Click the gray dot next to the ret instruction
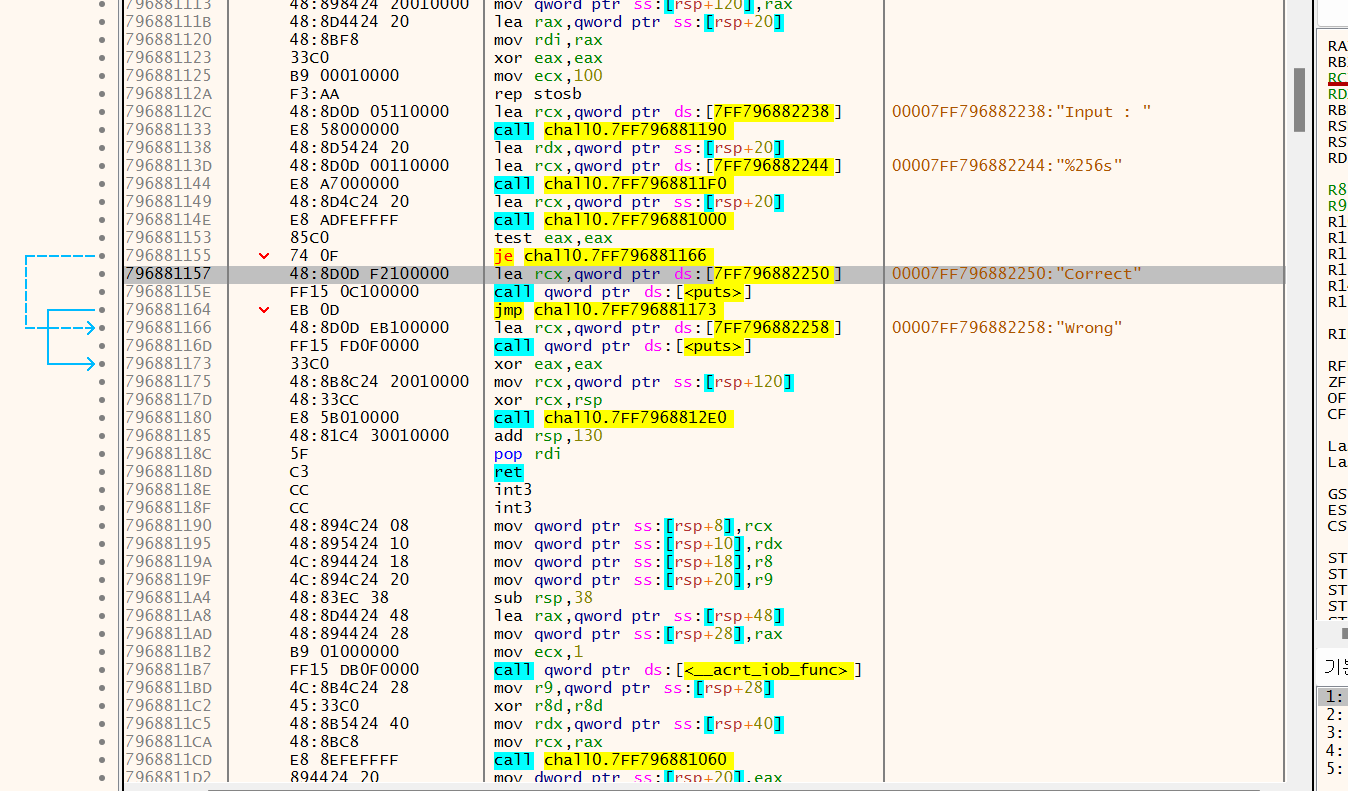Viewport: 1348px width, 791px height. pos(101,471)
